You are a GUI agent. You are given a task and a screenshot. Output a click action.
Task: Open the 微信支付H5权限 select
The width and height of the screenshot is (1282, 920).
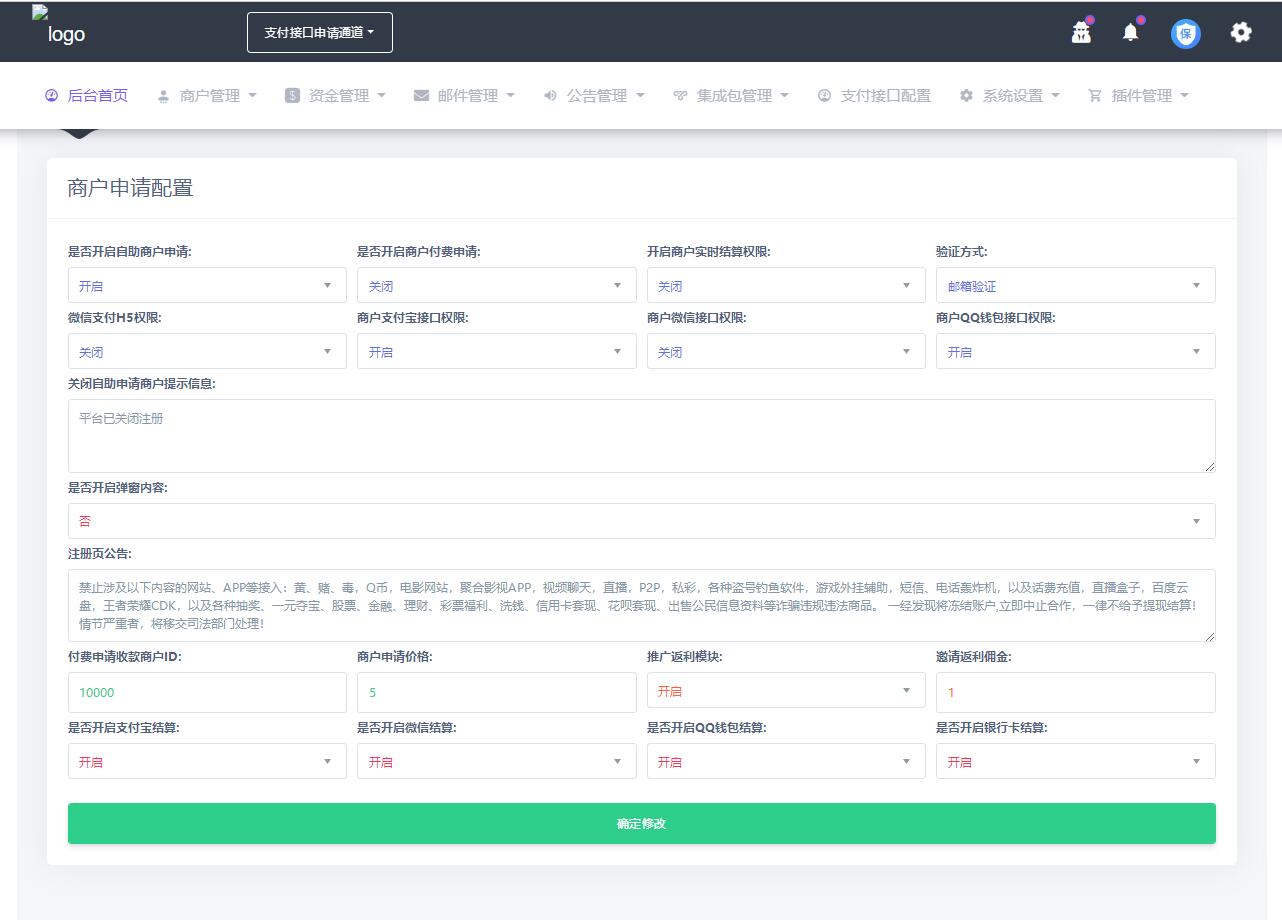[x=207, y=352]
